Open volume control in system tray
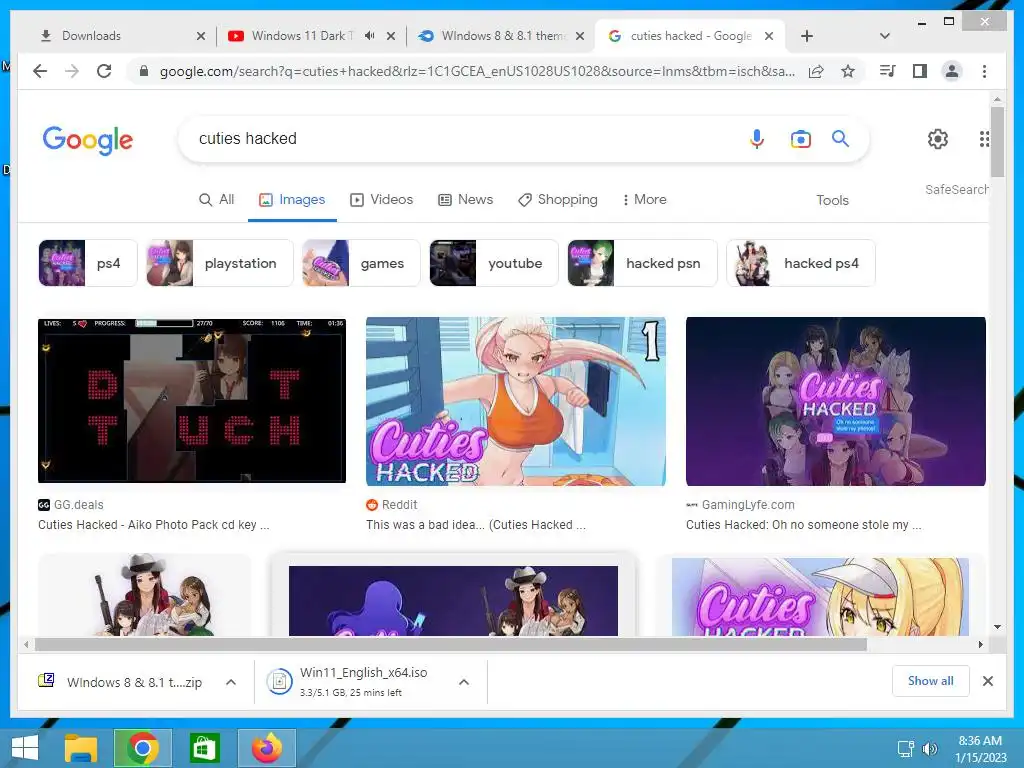Viewport: 1024px width, 768px height. point(929,748)
